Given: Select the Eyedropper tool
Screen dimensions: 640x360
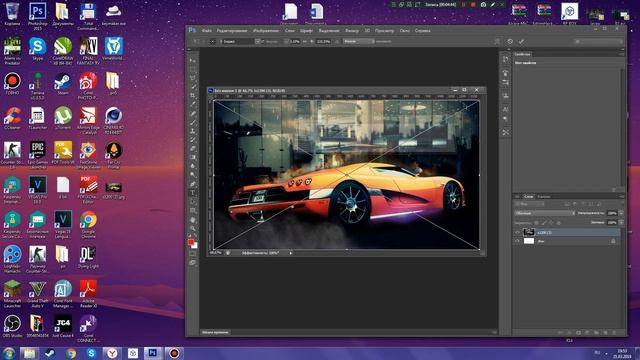Looking at the screenshot, I should point(193,104).
